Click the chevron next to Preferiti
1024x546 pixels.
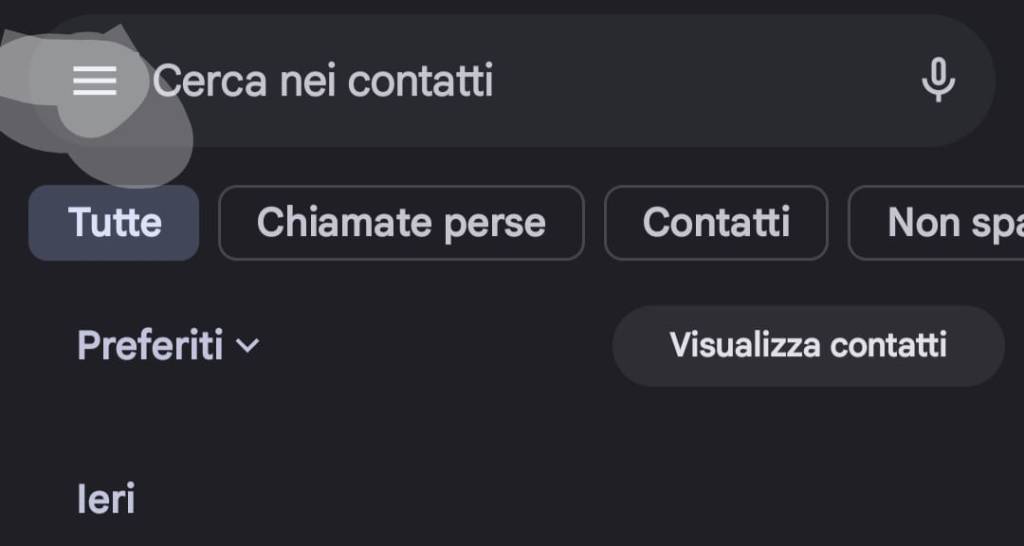pos(247,346)
